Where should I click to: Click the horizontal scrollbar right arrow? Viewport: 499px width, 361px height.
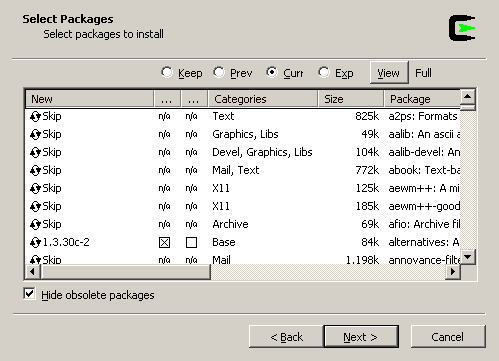[x=453, y=272]
